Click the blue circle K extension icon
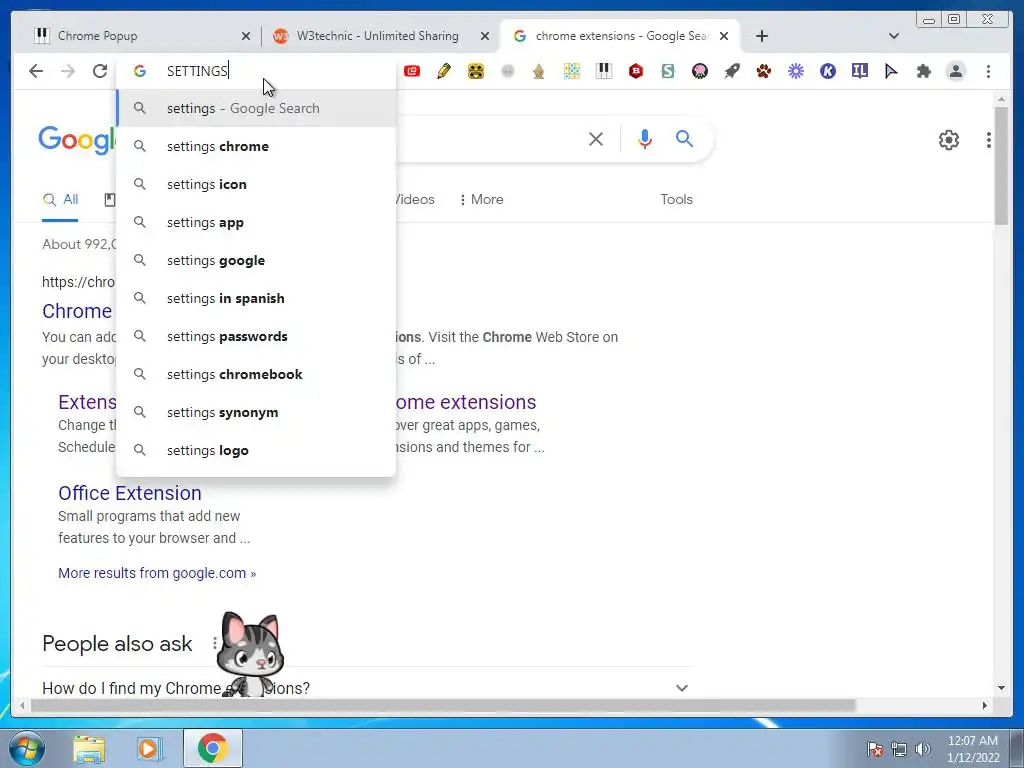The image size is (1024, 768). coord(827,71)
